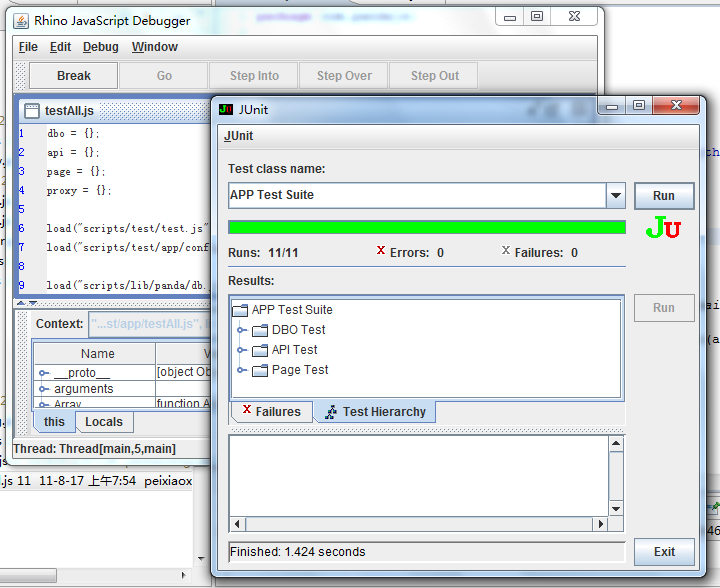720x588 pixels.
Task: Click the testAll.js document icon in the title
Action: click(32, 111)
